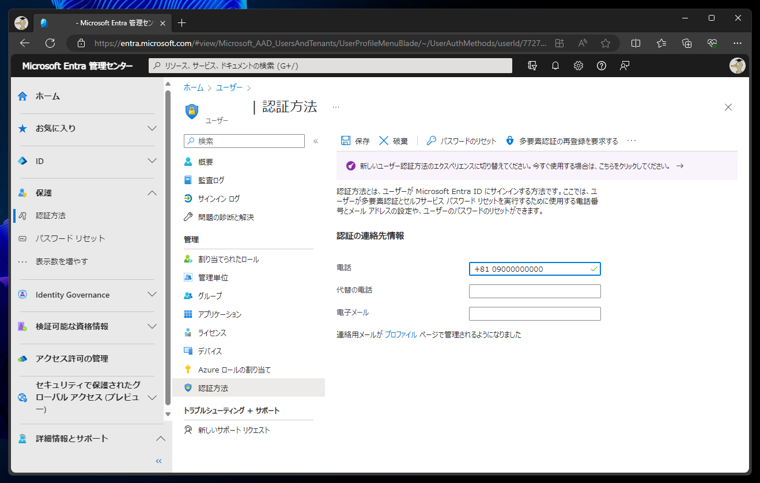The image size is (760, 483).
Task: Reload the page with the refresh icon
Action: [x=50, y=43]
